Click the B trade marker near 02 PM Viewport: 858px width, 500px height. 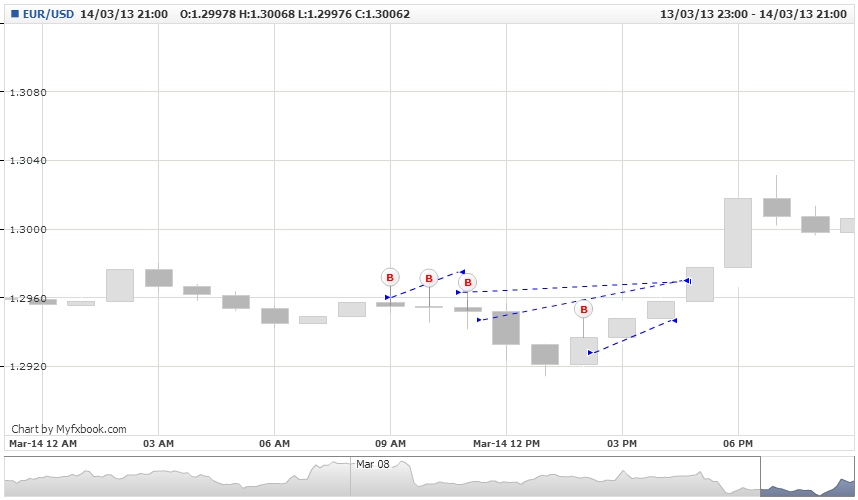(584, 309)
